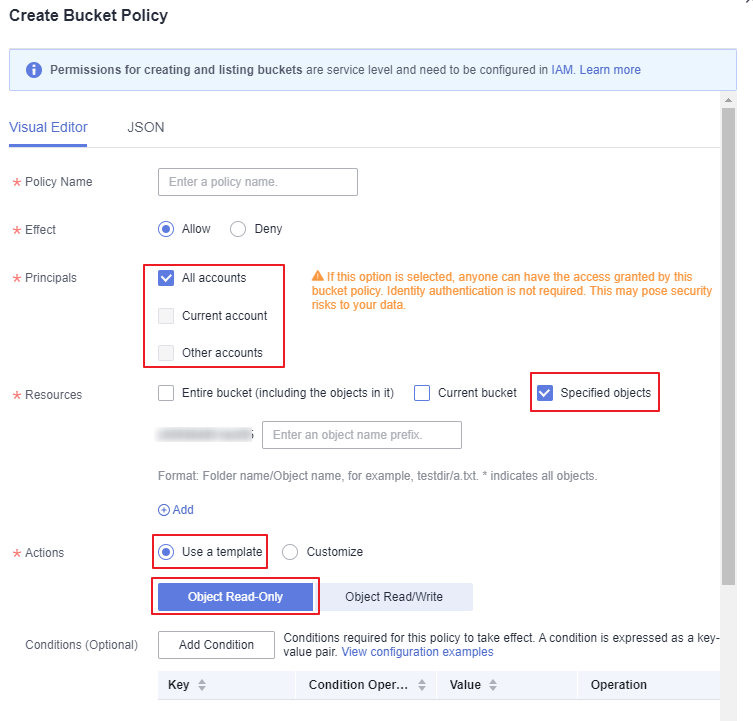Select the Deny effect radio button
Screen dimensions: 753x721
238,229
